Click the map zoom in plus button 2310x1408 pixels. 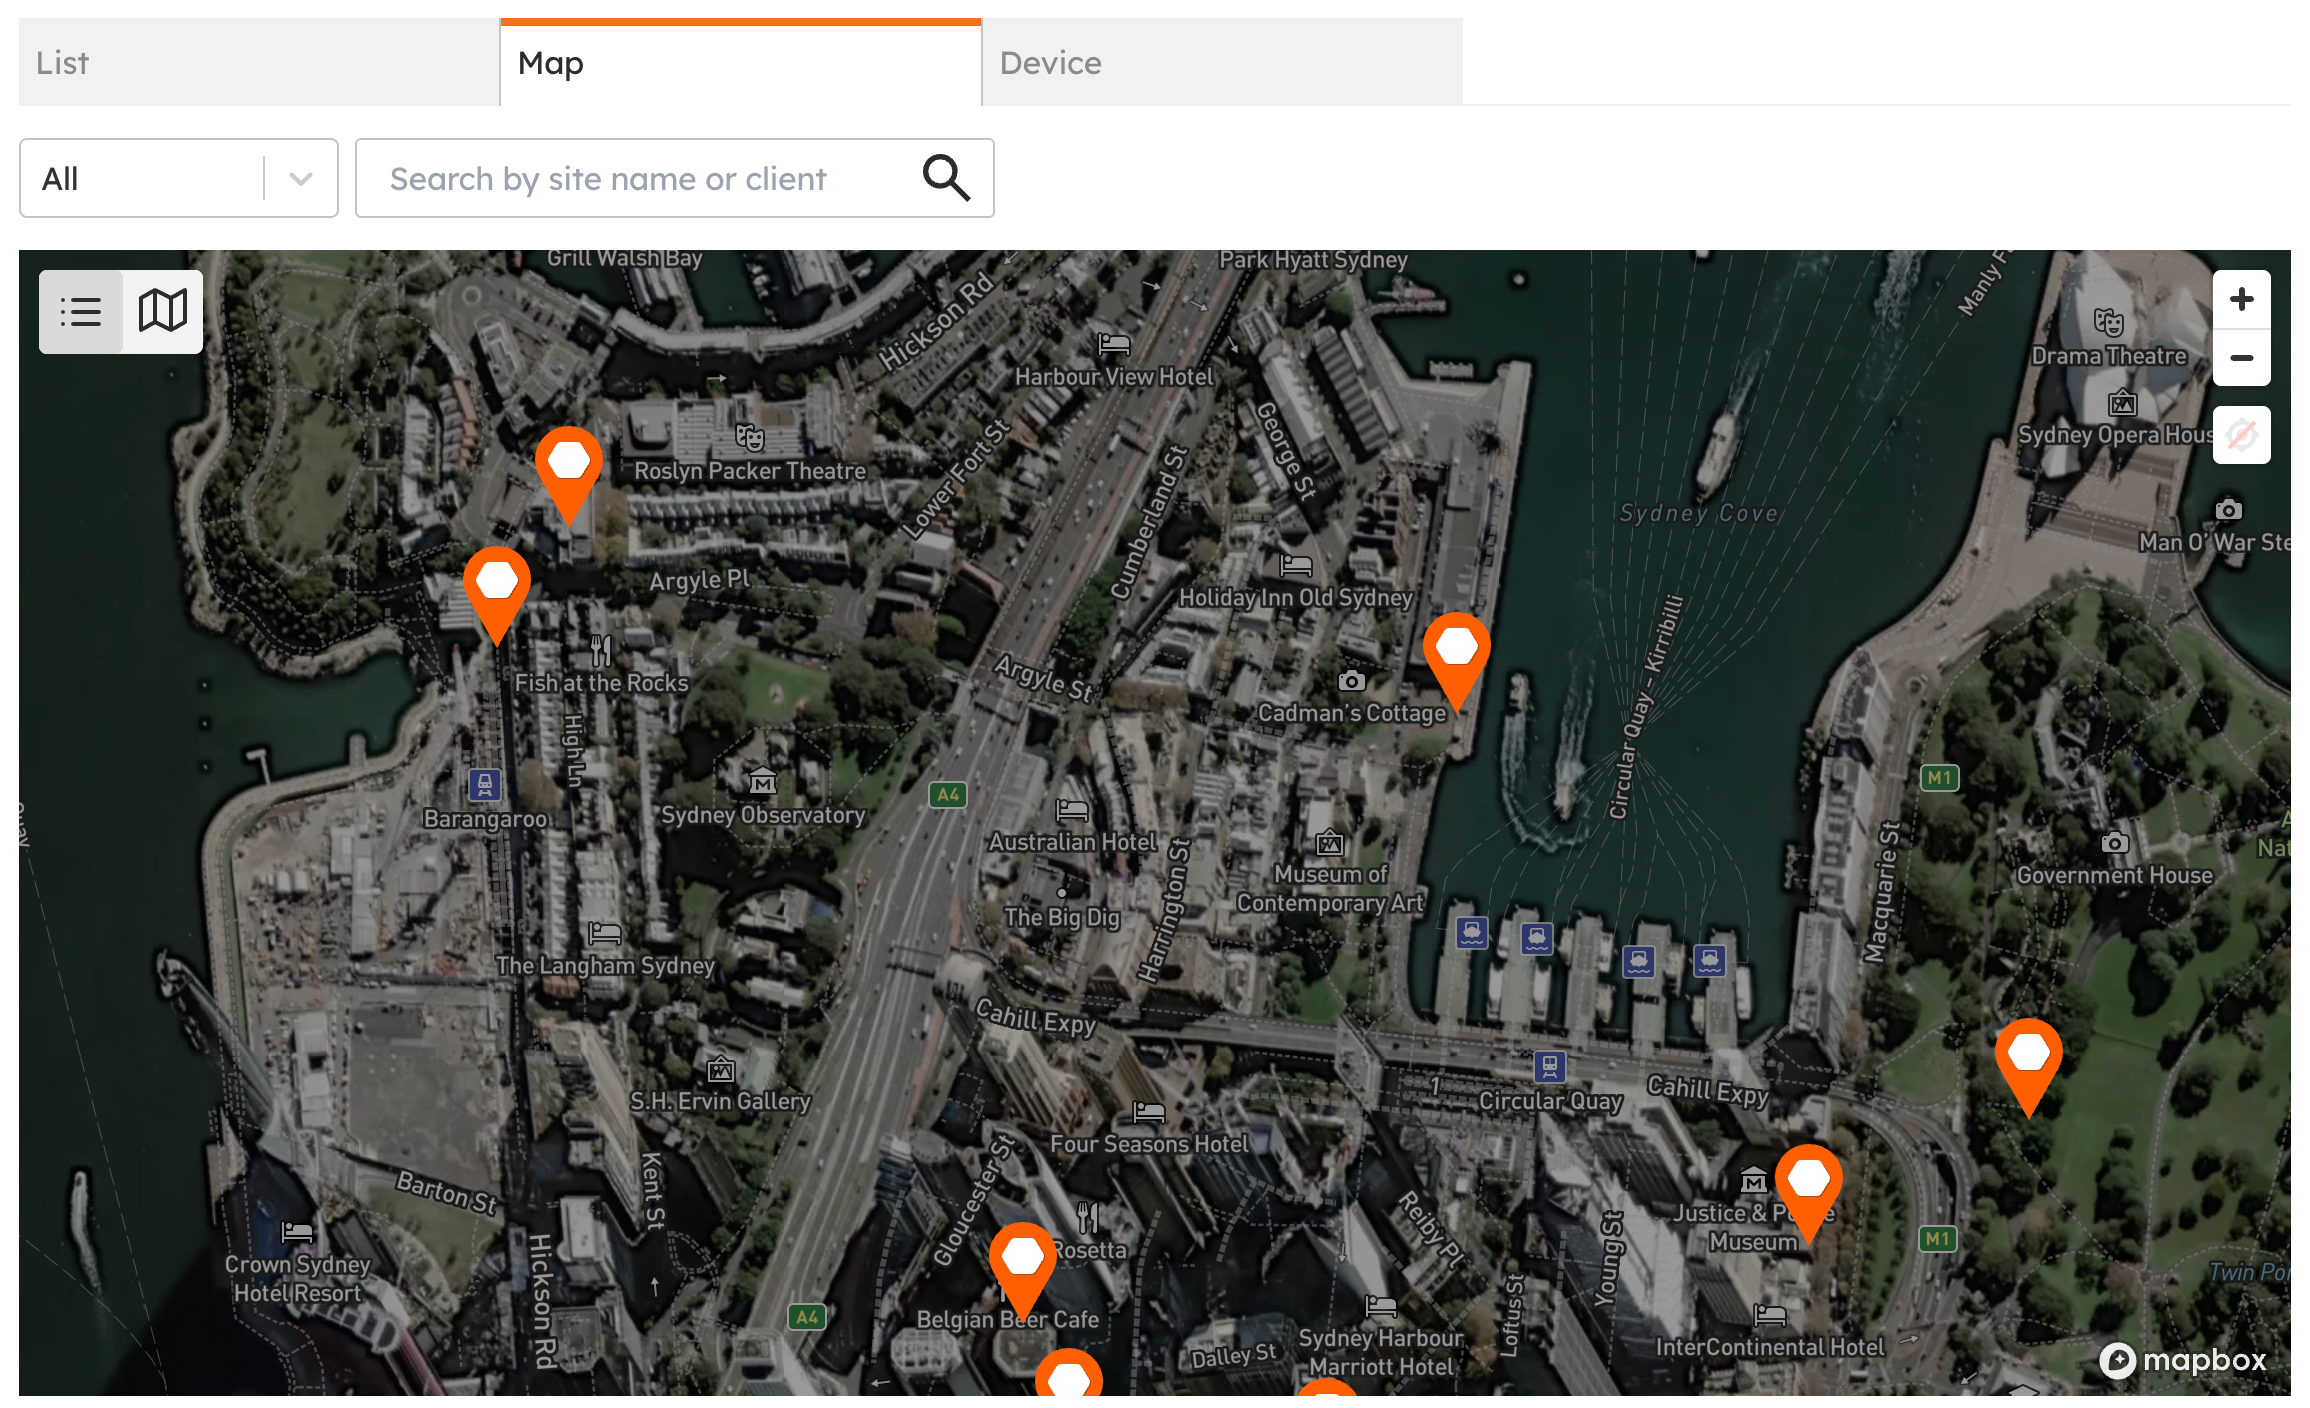(x=2241, y=299)
